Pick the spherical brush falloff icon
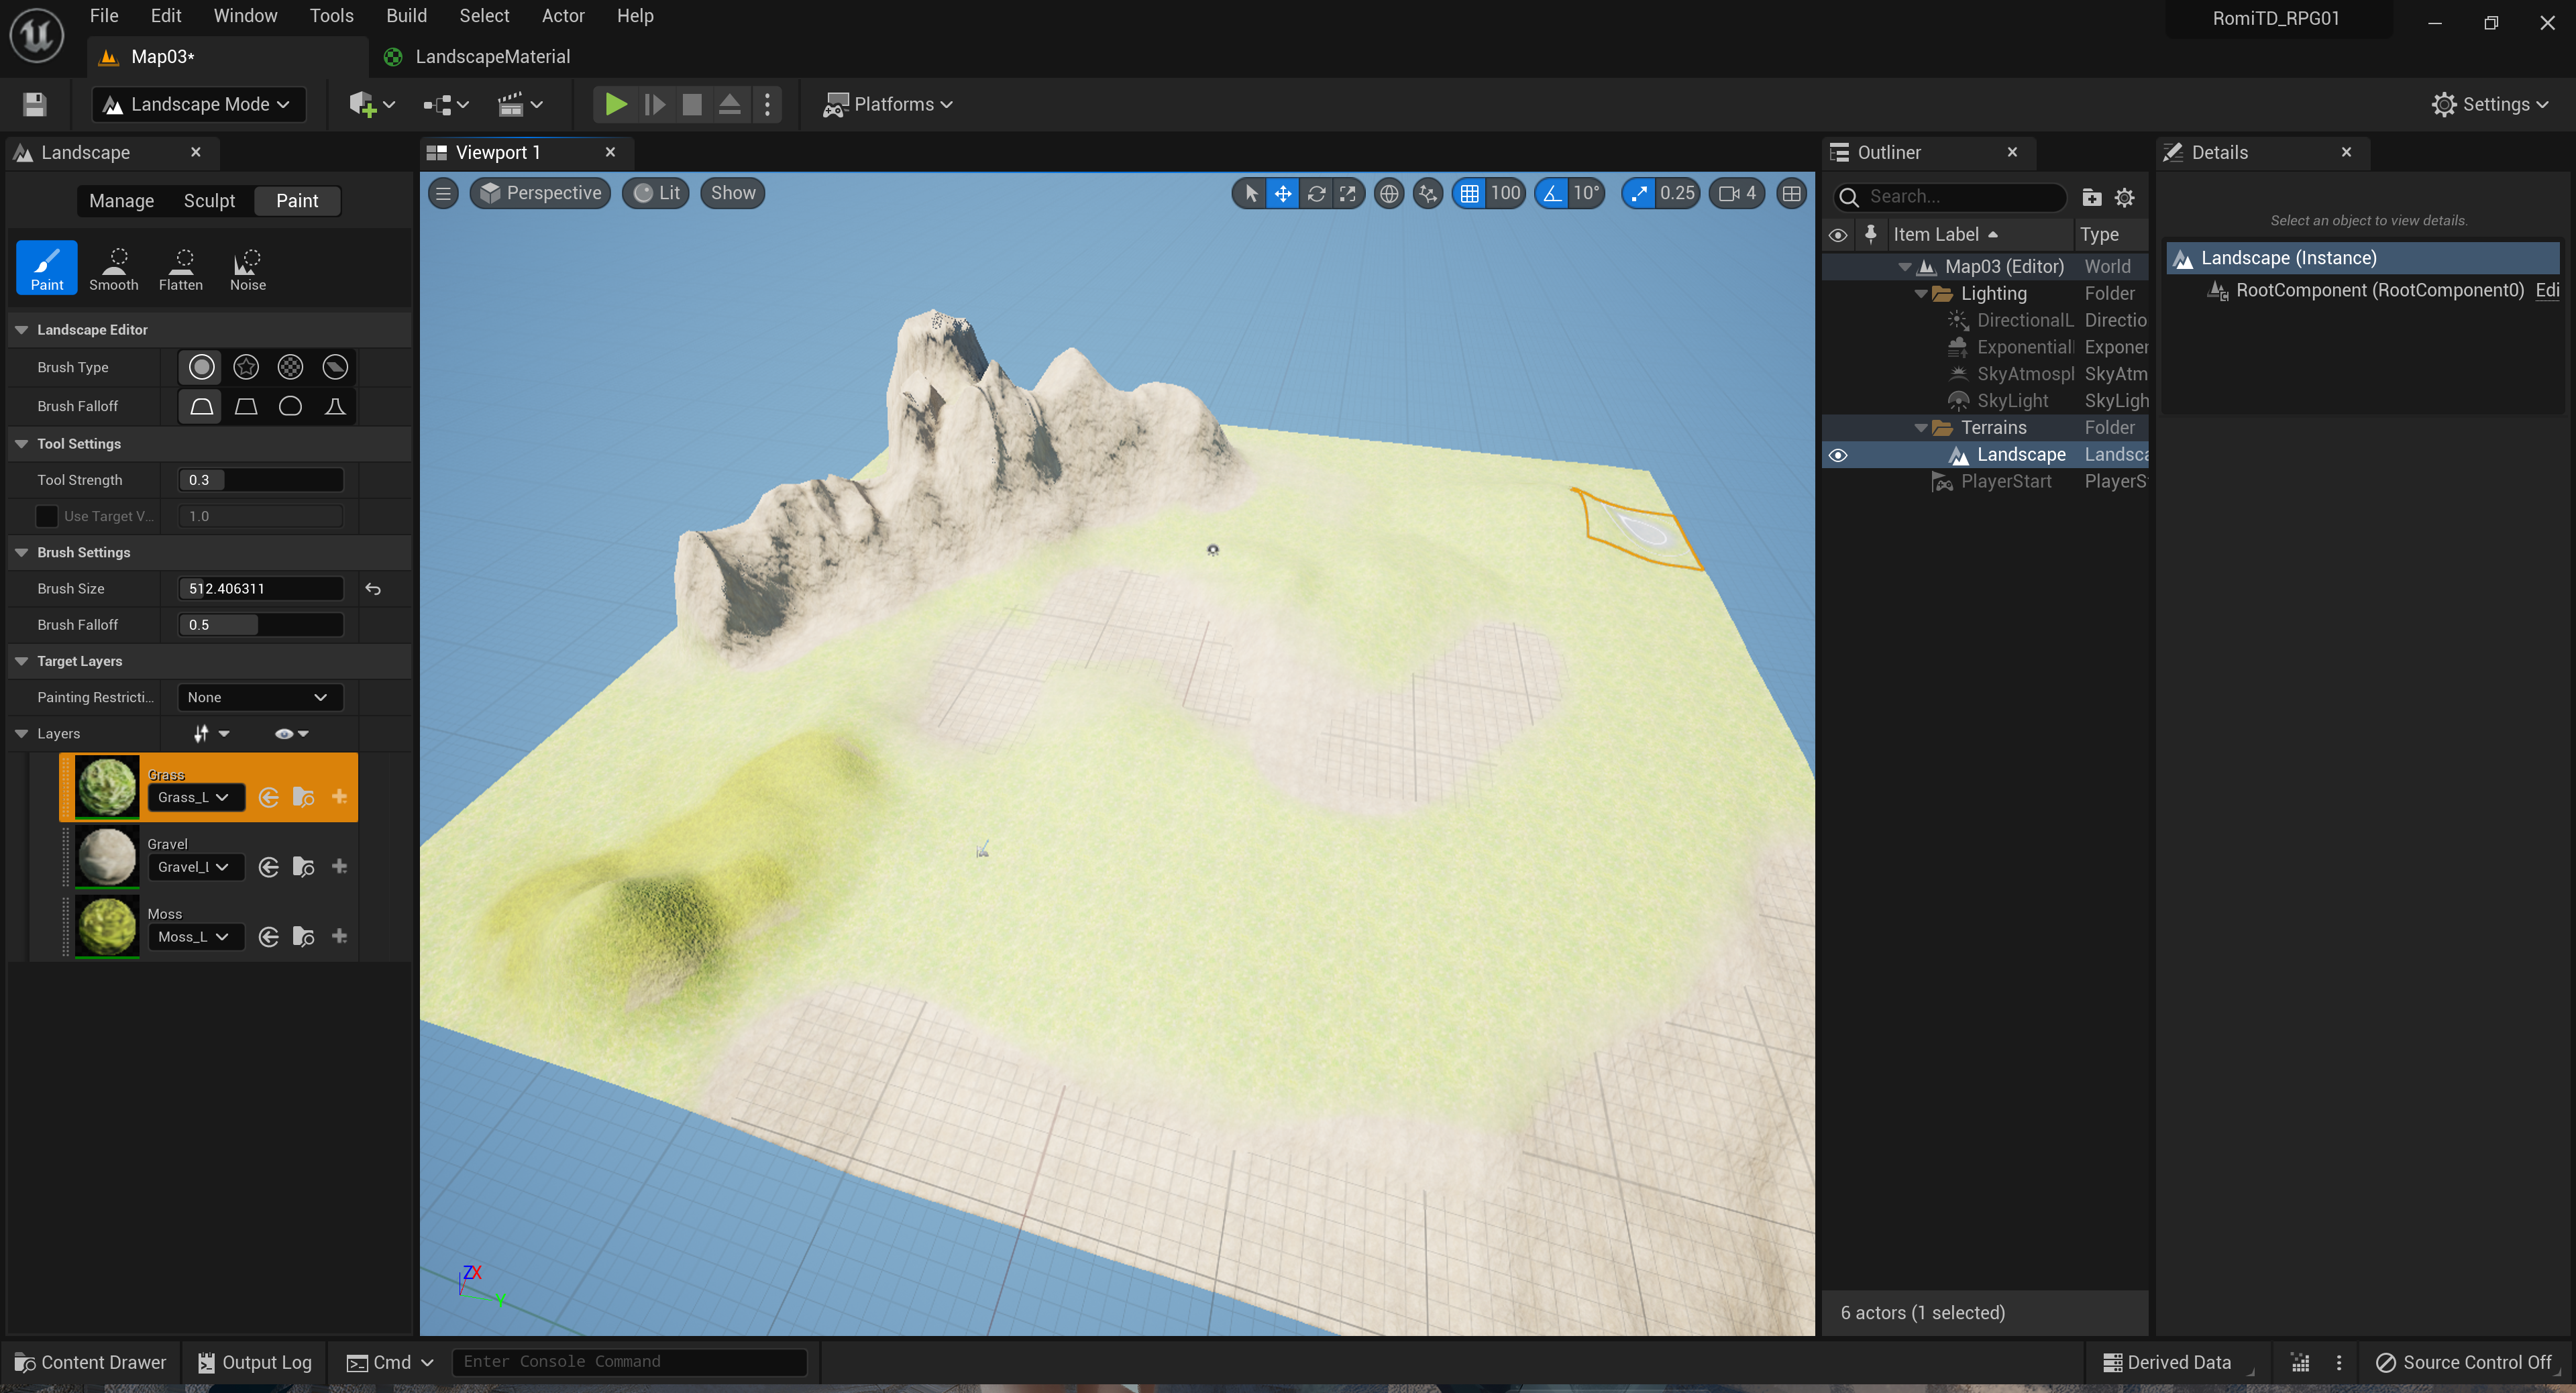Viewport: 2576px width, 1393px height. (x=290, y=406)
